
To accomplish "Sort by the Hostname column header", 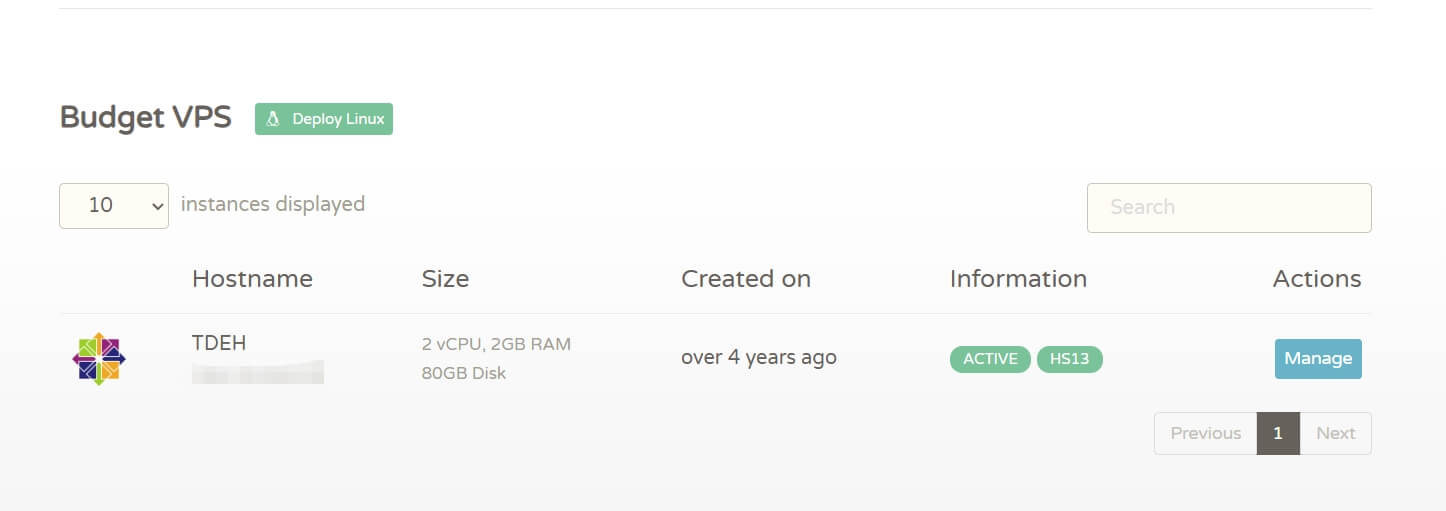I will click(252, 279).
